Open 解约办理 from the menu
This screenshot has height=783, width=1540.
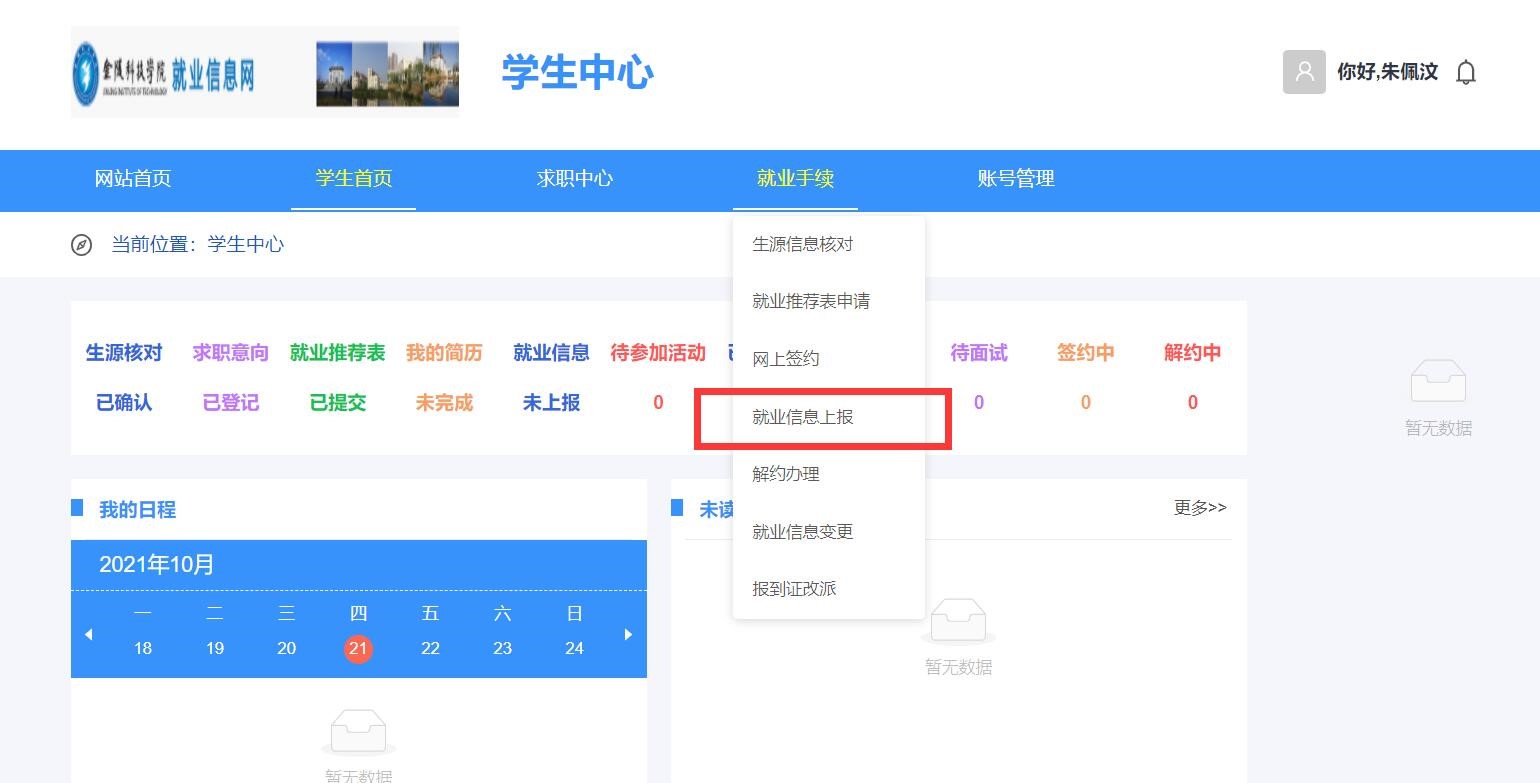tap(786, 474)
